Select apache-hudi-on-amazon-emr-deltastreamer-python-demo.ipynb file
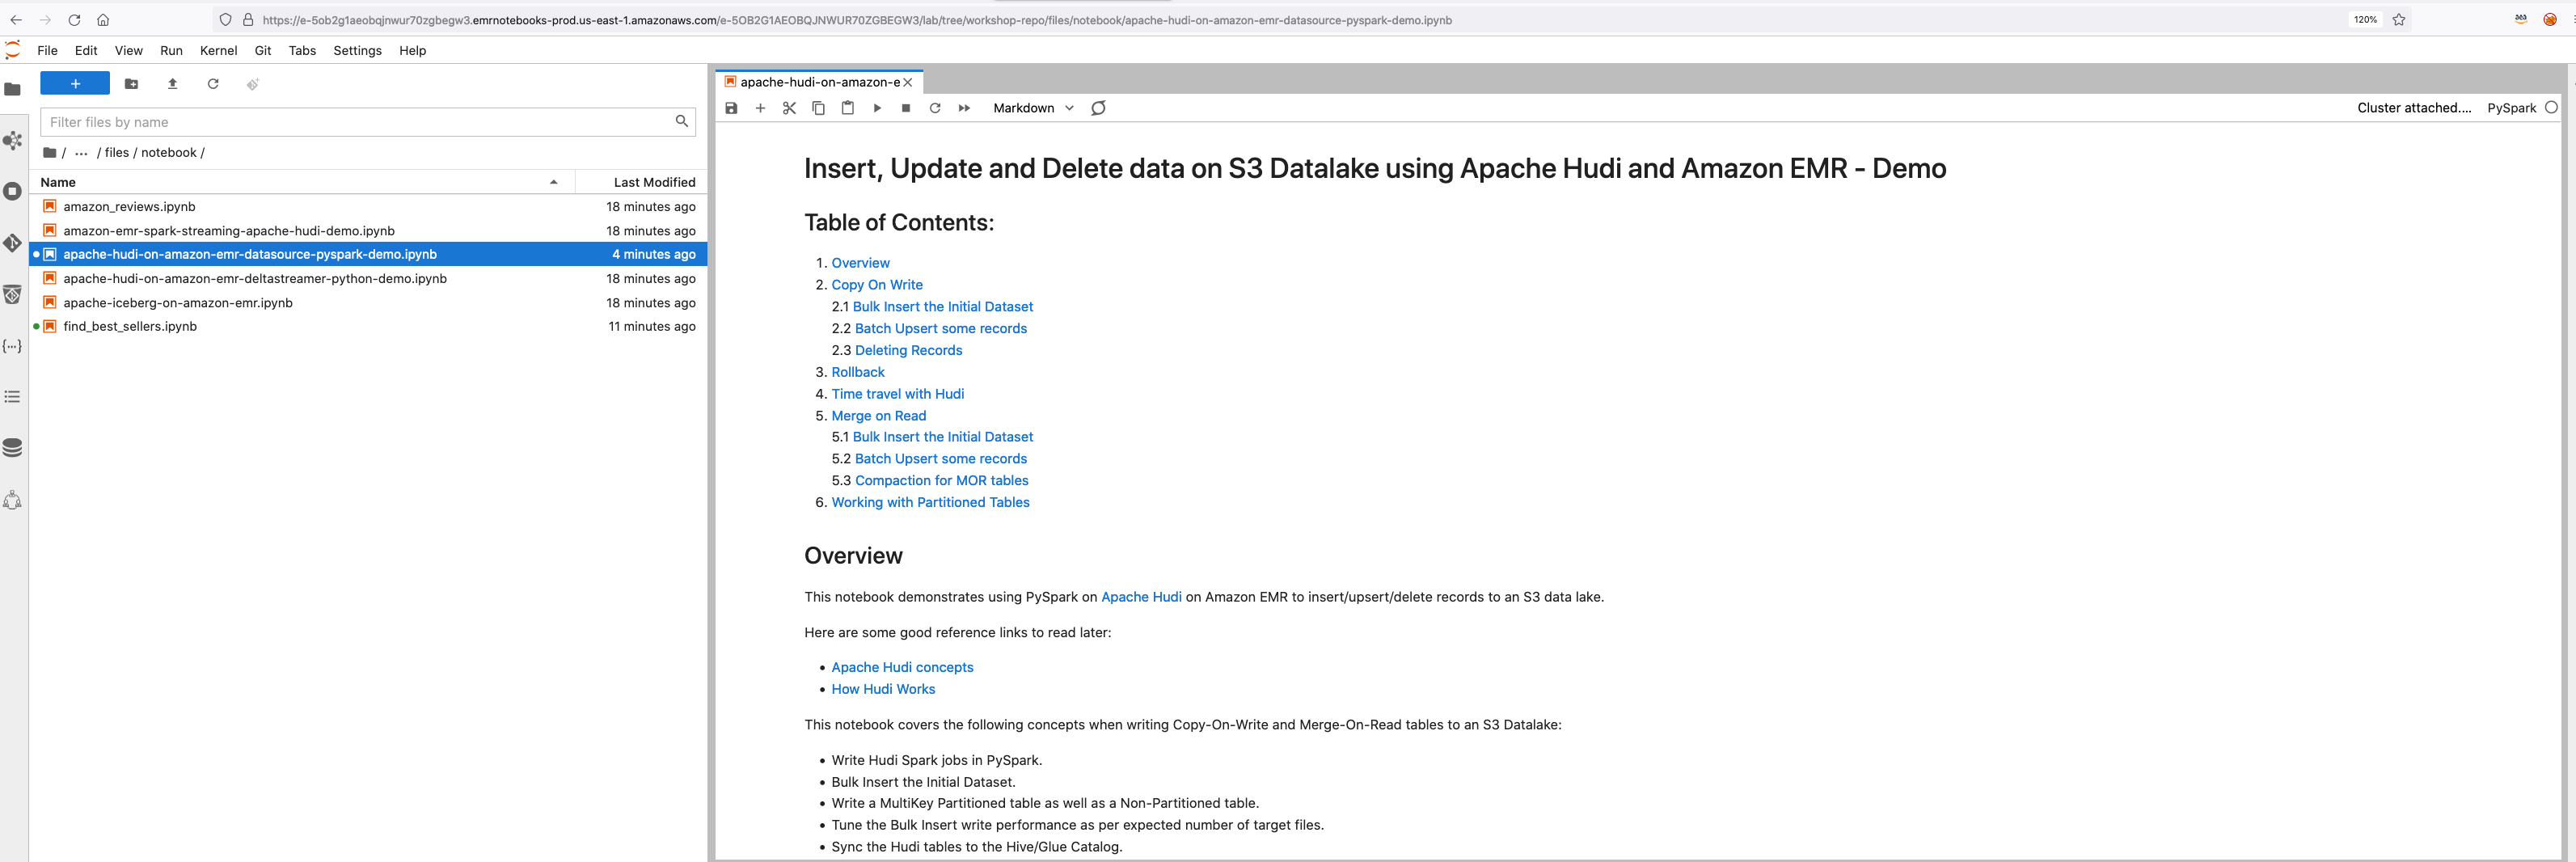 pyautogui.click(x=368, y=278)
